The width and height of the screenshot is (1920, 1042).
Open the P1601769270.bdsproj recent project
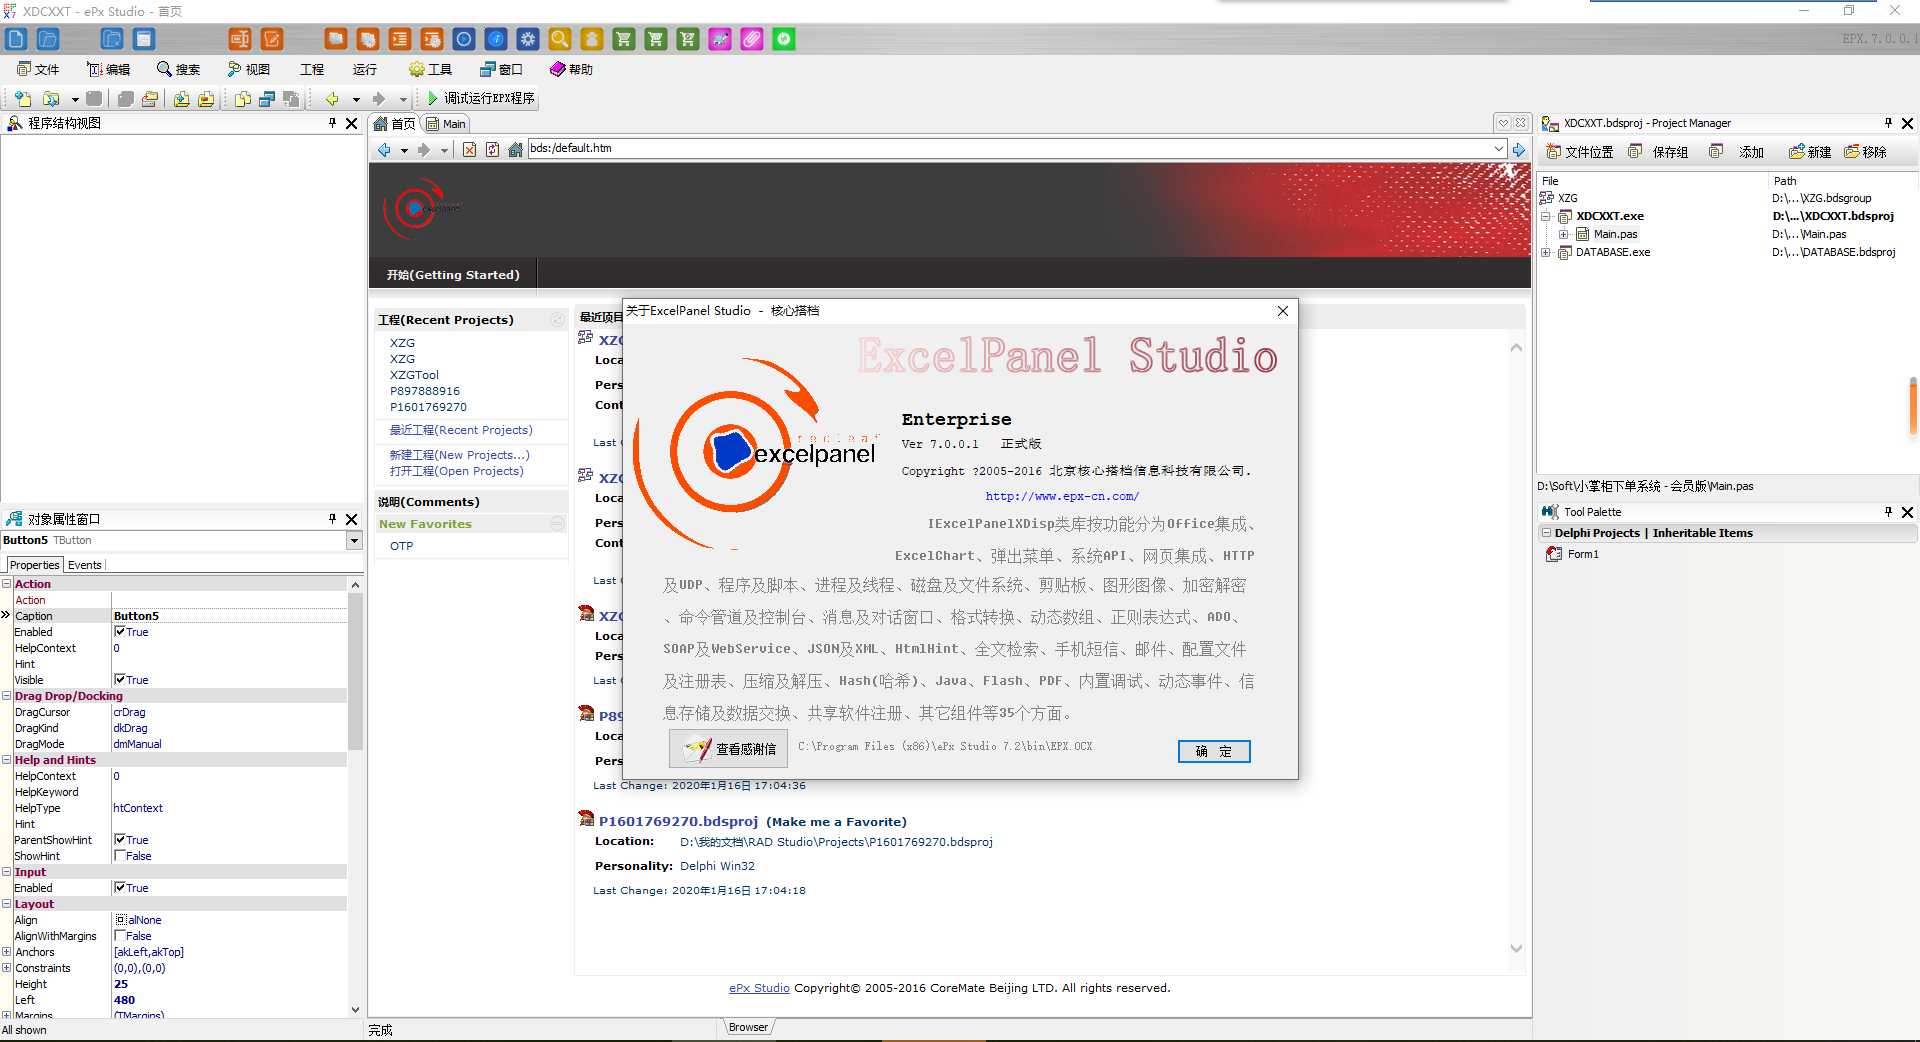coord(678,821)
